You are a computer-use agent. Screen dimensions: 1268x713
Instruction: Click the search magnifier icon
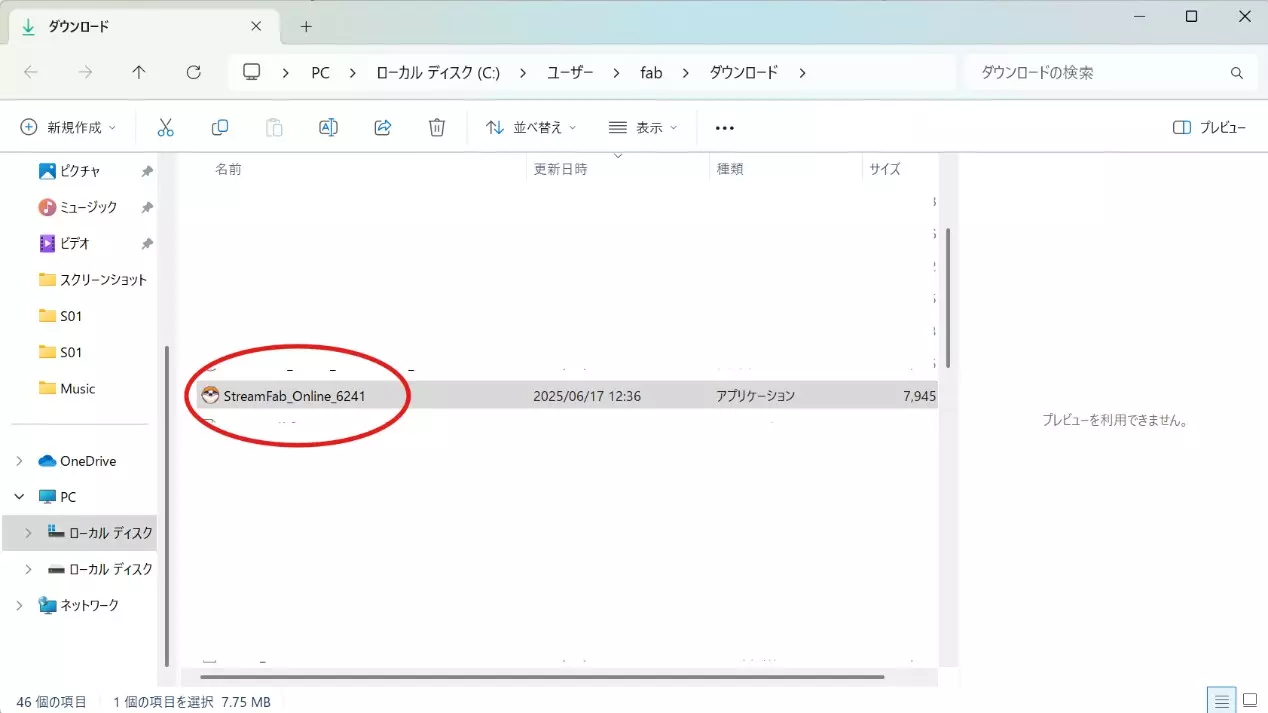tap(1237, 73)
